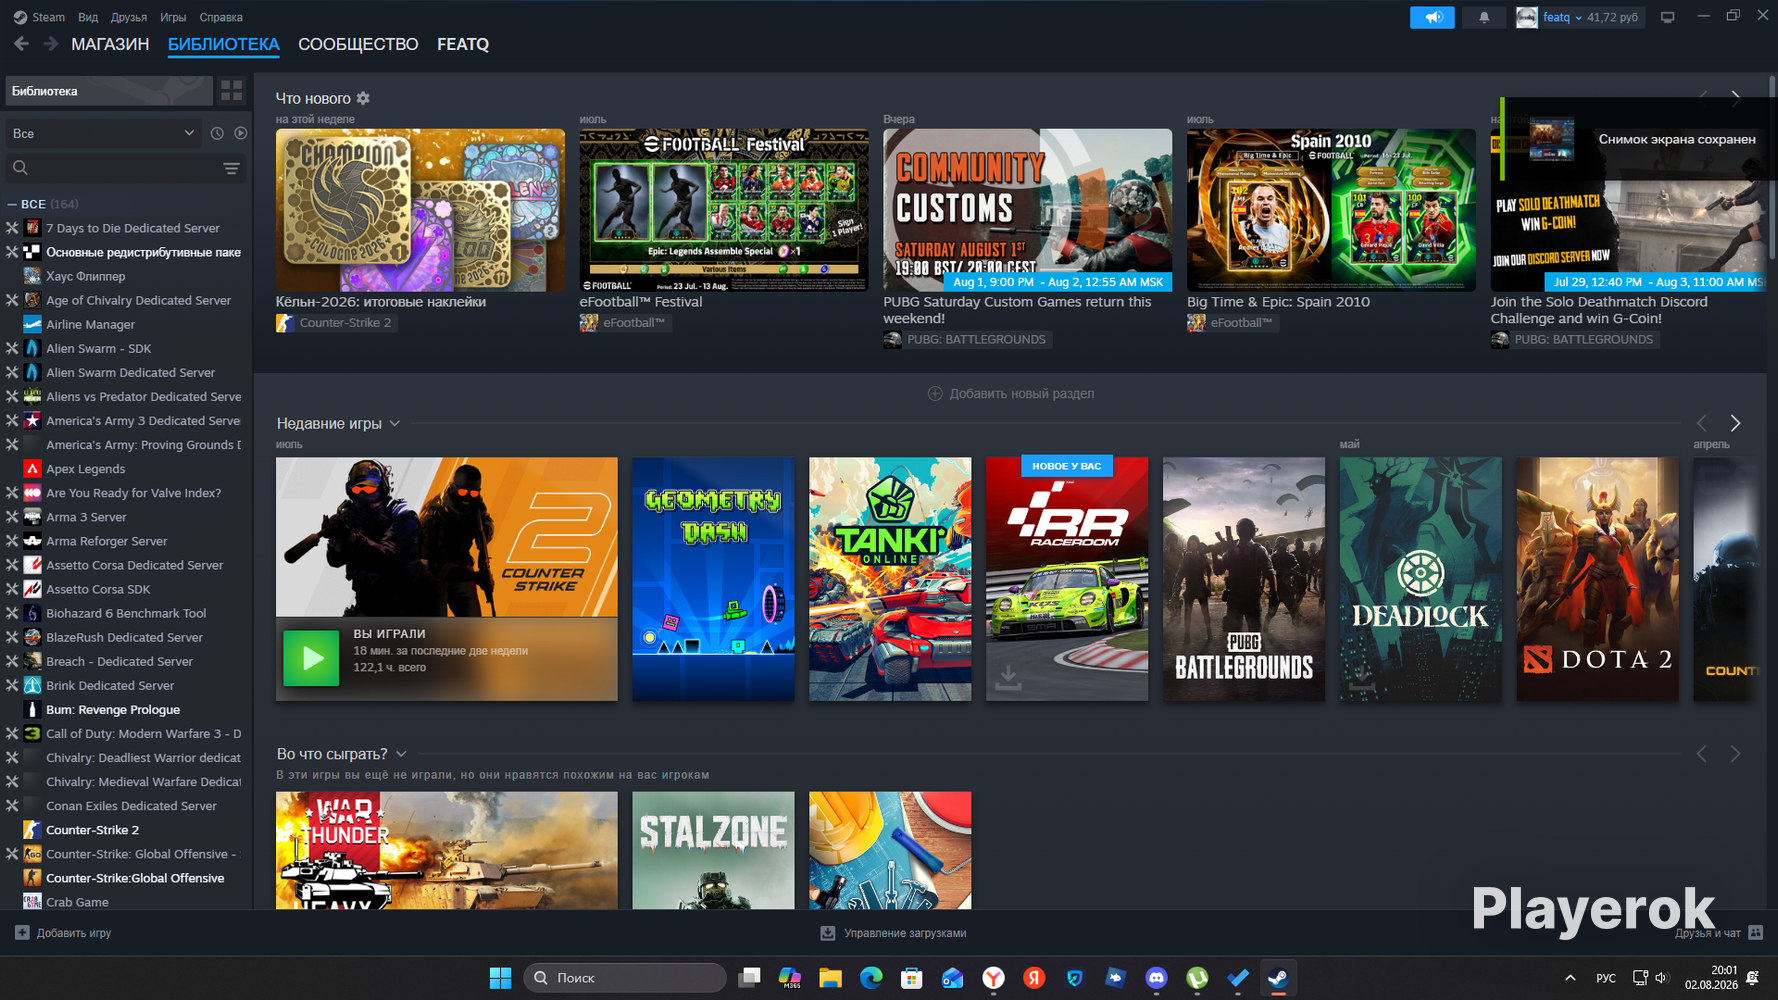The height and width of the screenshot is (1000, 1778).
Task: Open the Все collection filter dropdown
Action: (x=103, y=133)
